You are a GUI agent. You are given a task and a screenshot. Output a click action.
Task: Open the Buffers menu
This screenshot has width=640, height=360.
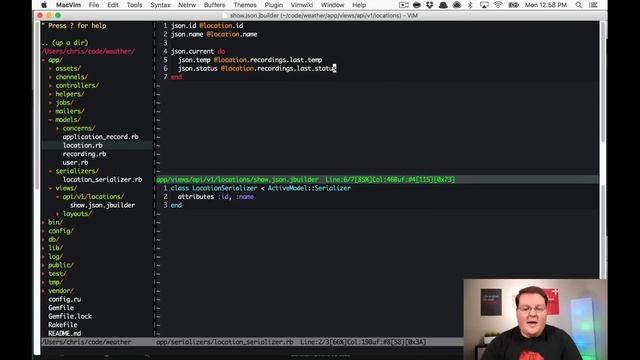pos(214,5)
